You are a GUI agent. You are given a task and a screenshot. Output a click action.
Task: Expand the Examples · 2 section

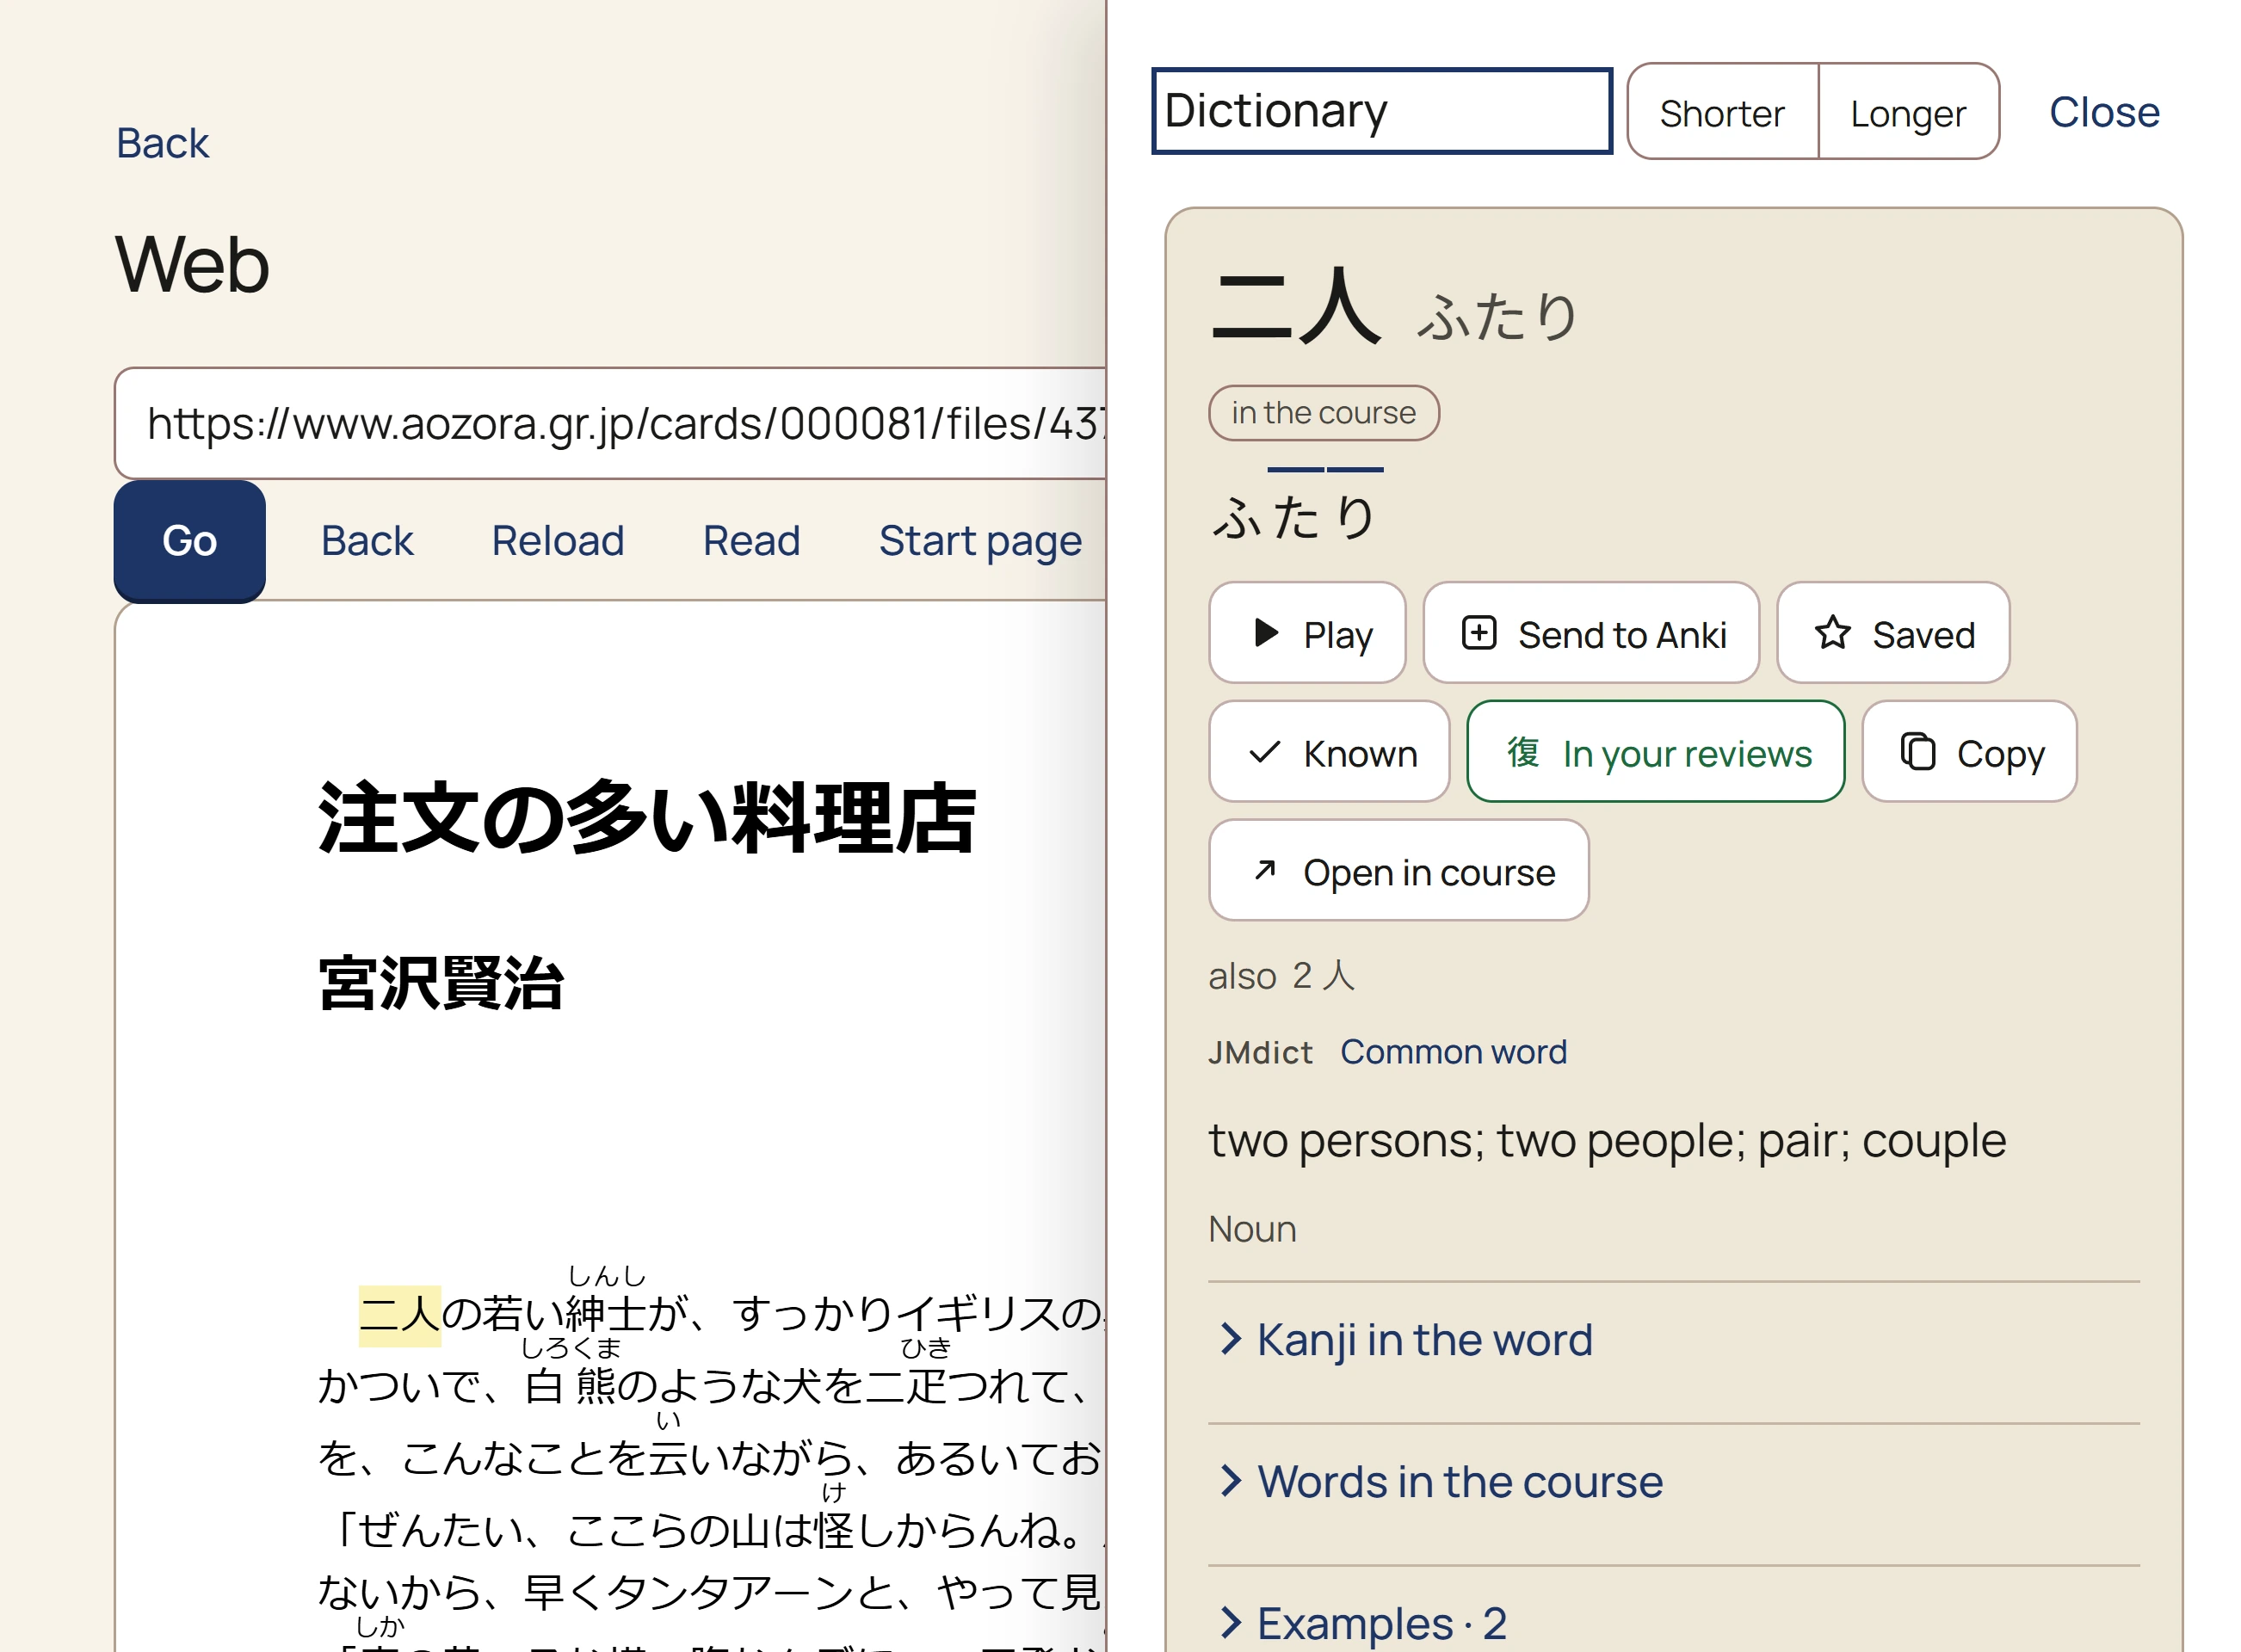pyautogui.click(x=1672, y=1622)
